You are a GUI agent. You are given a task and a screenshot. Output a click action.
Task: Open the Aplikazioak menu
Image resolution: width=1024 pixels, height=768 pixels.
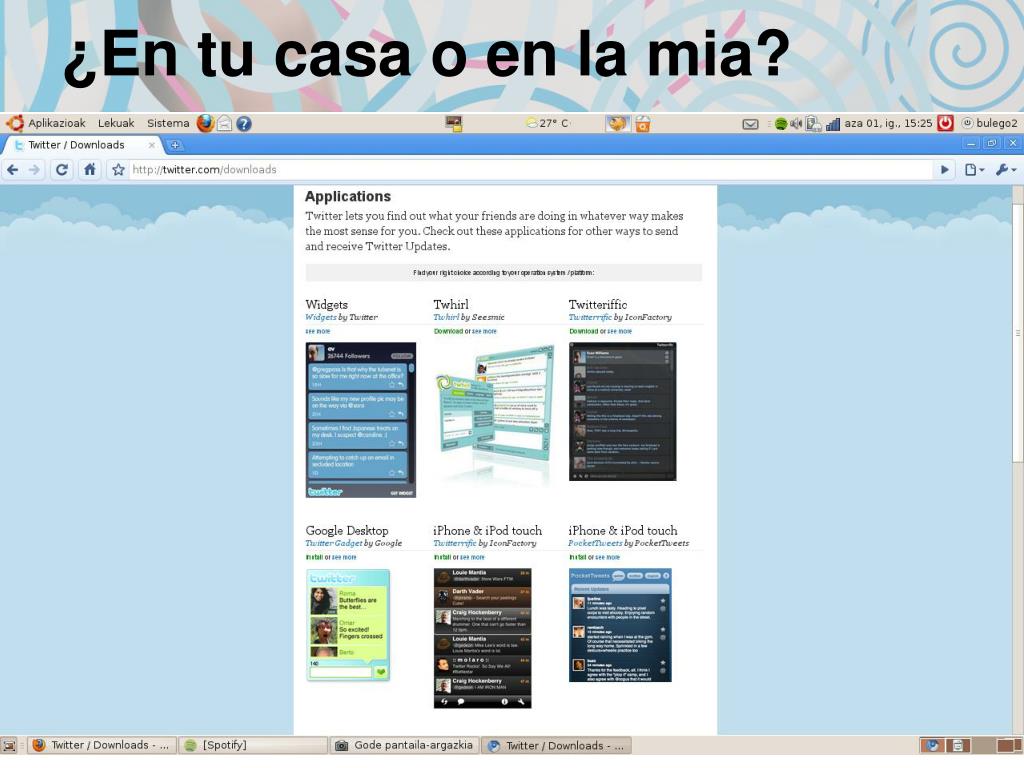[56, 123]
